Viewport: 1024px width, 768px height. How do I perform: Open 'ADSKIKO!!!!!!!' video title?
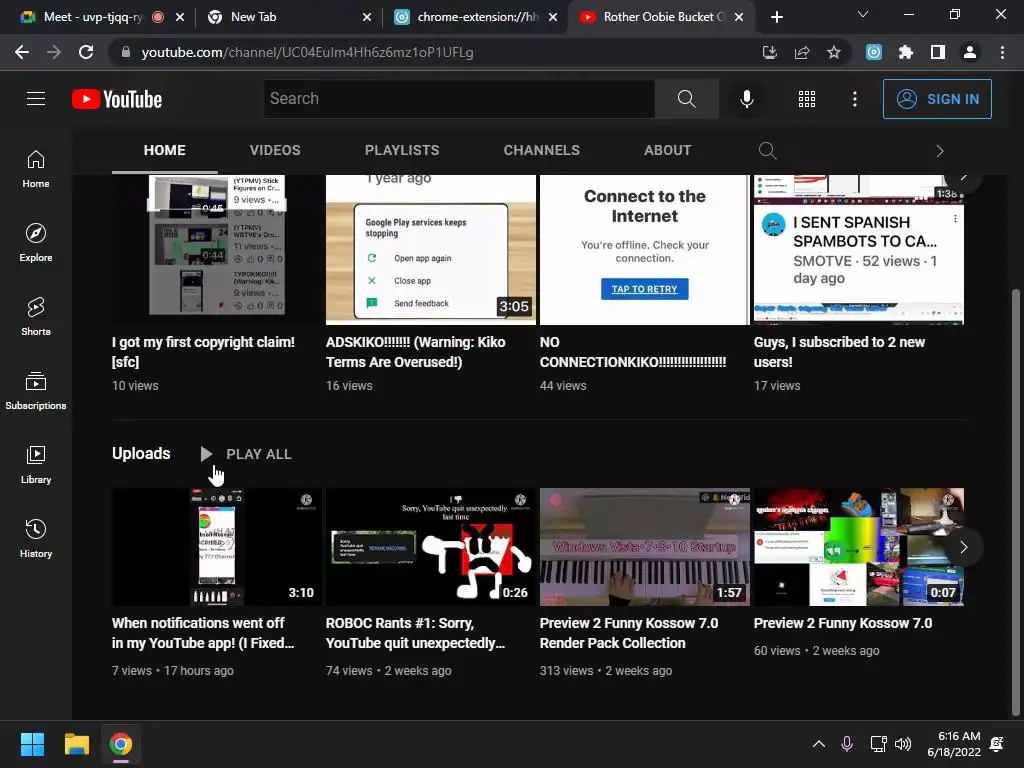[415, 352]
